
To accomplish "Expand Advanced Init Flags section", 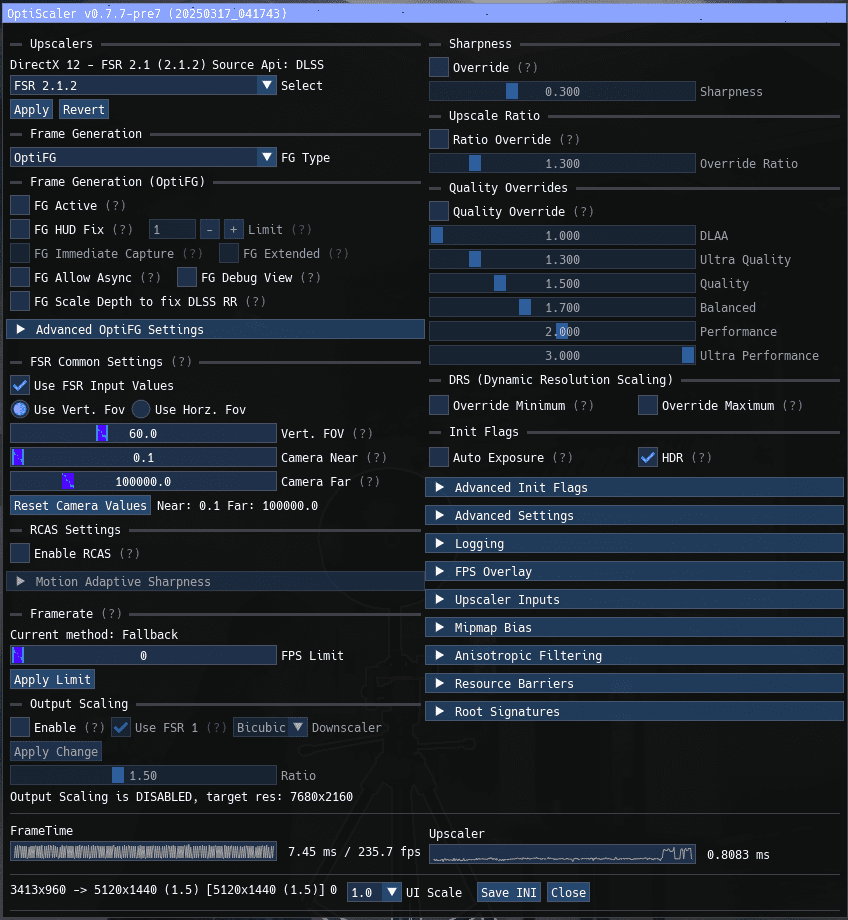I will 634,487.
